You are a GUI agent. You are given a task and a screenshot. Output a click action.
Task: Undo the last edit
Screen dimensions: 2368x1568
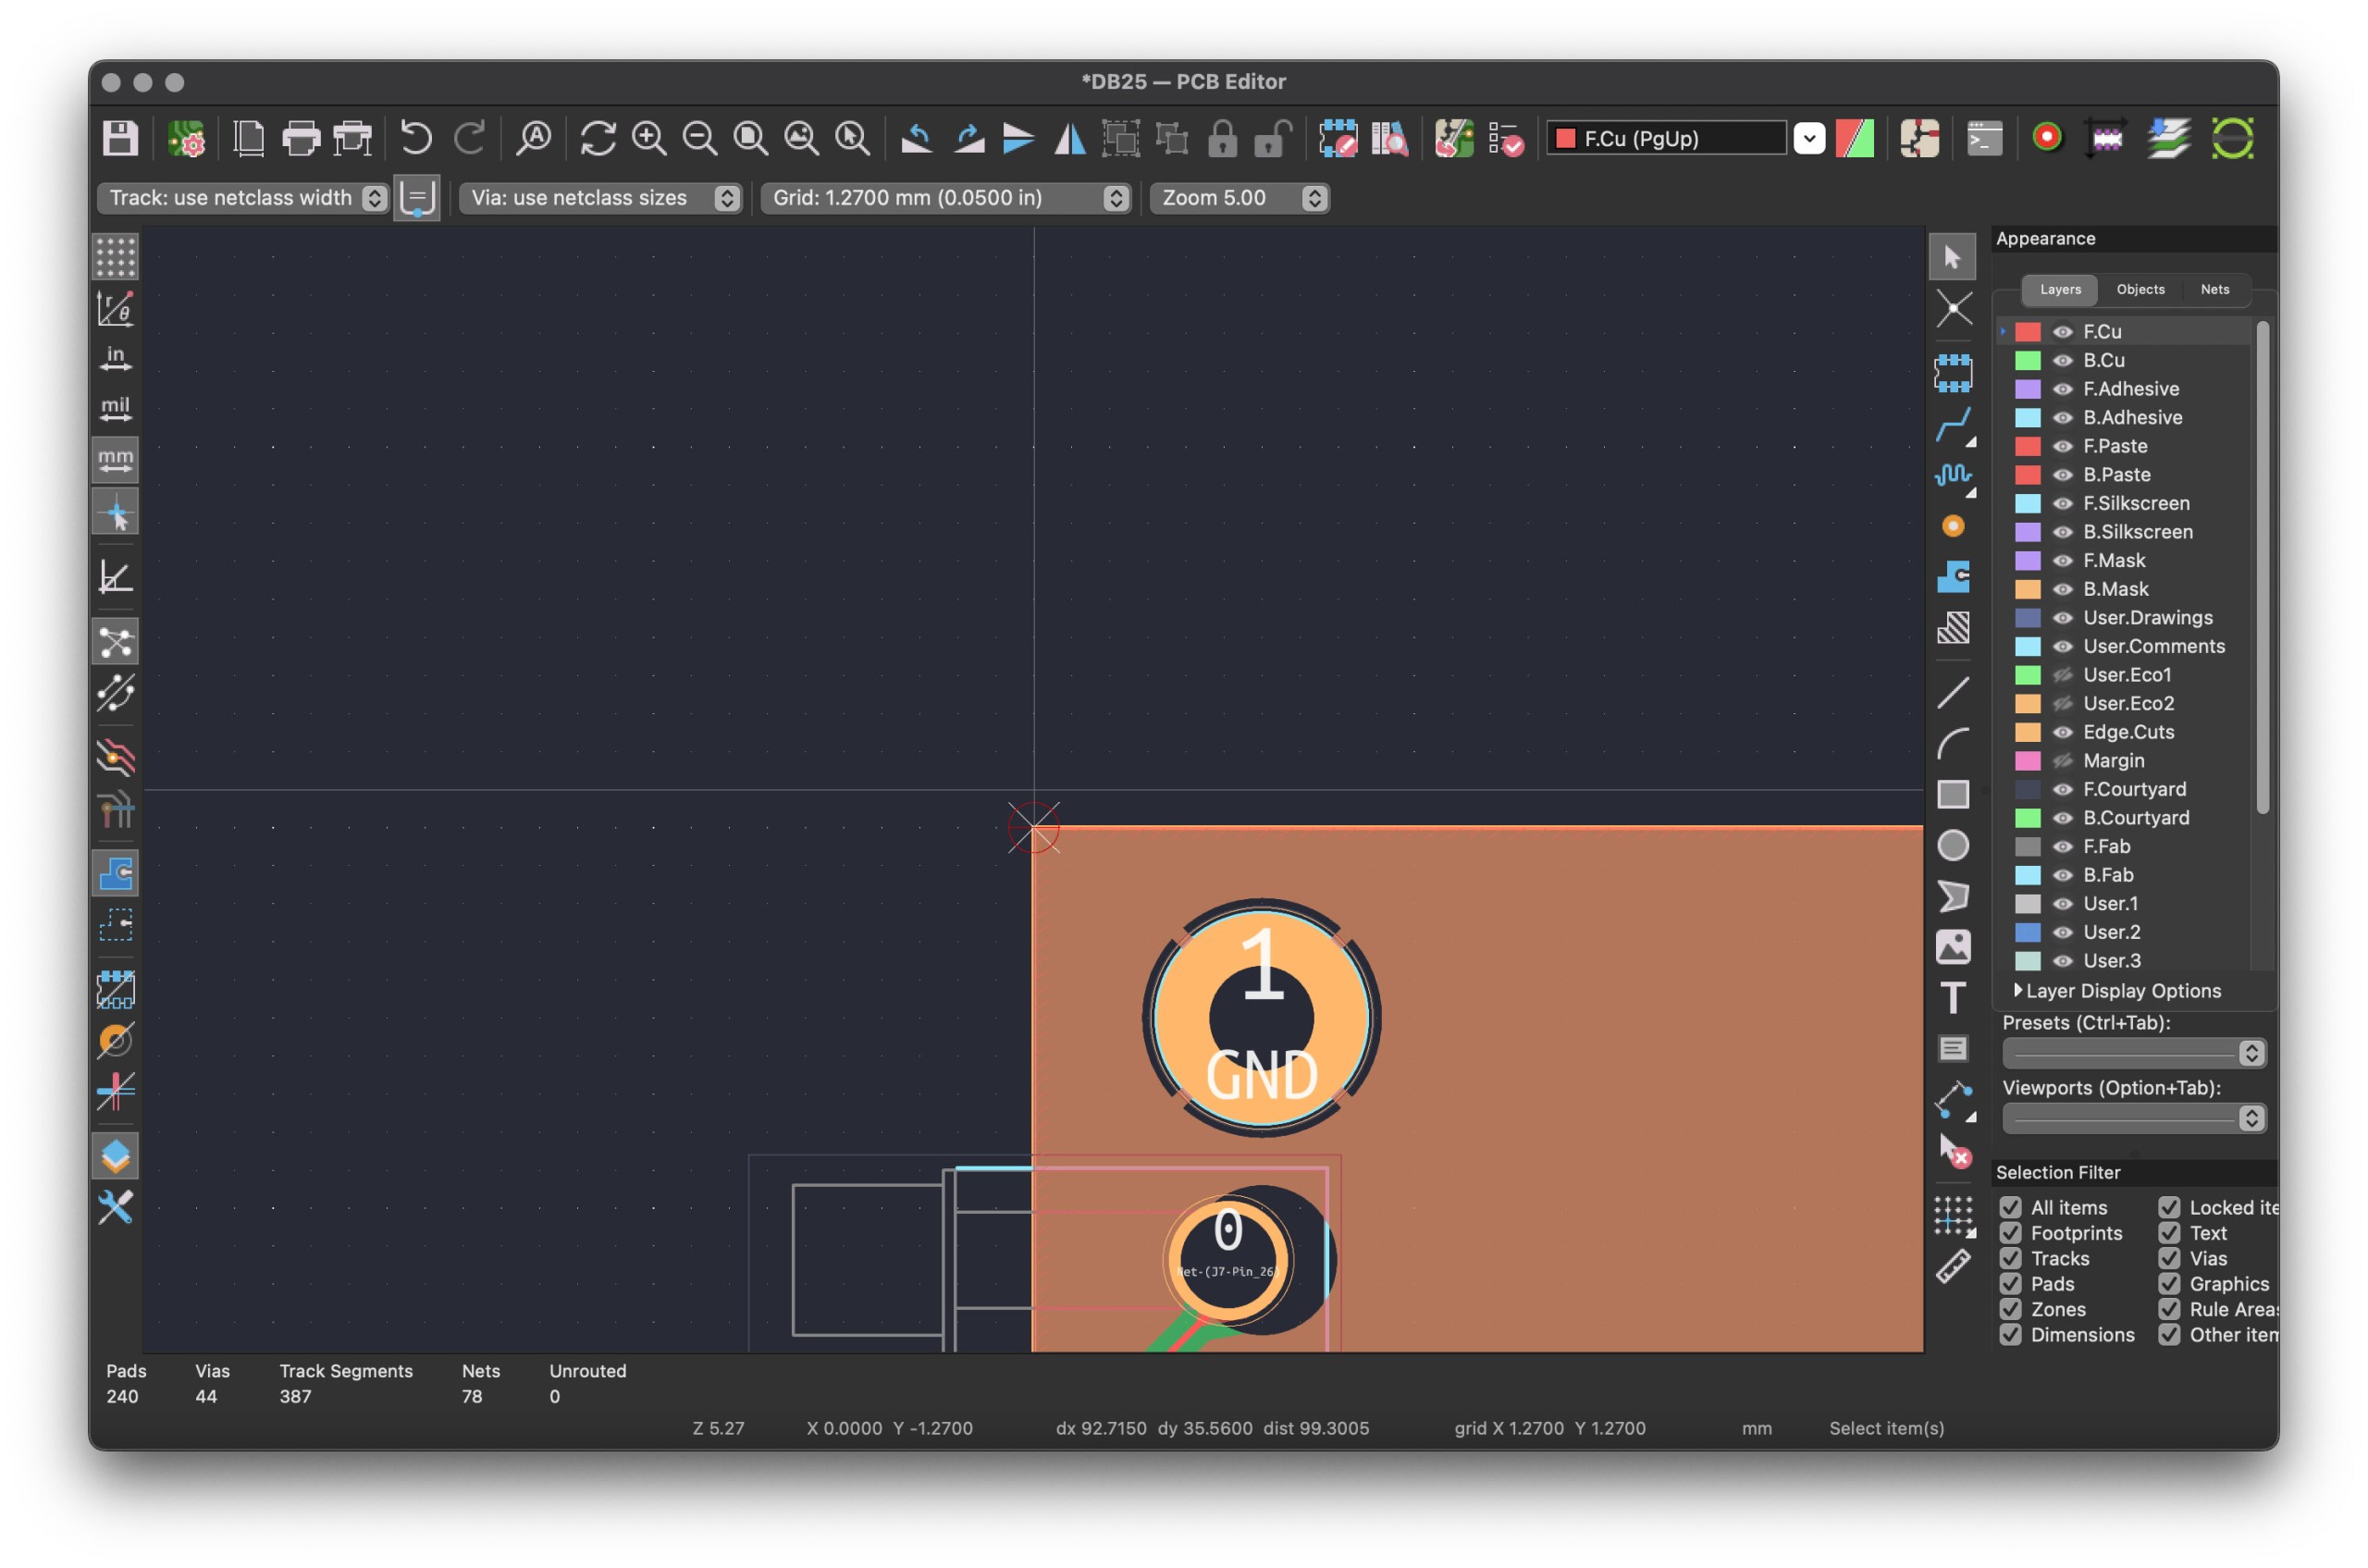415,138
